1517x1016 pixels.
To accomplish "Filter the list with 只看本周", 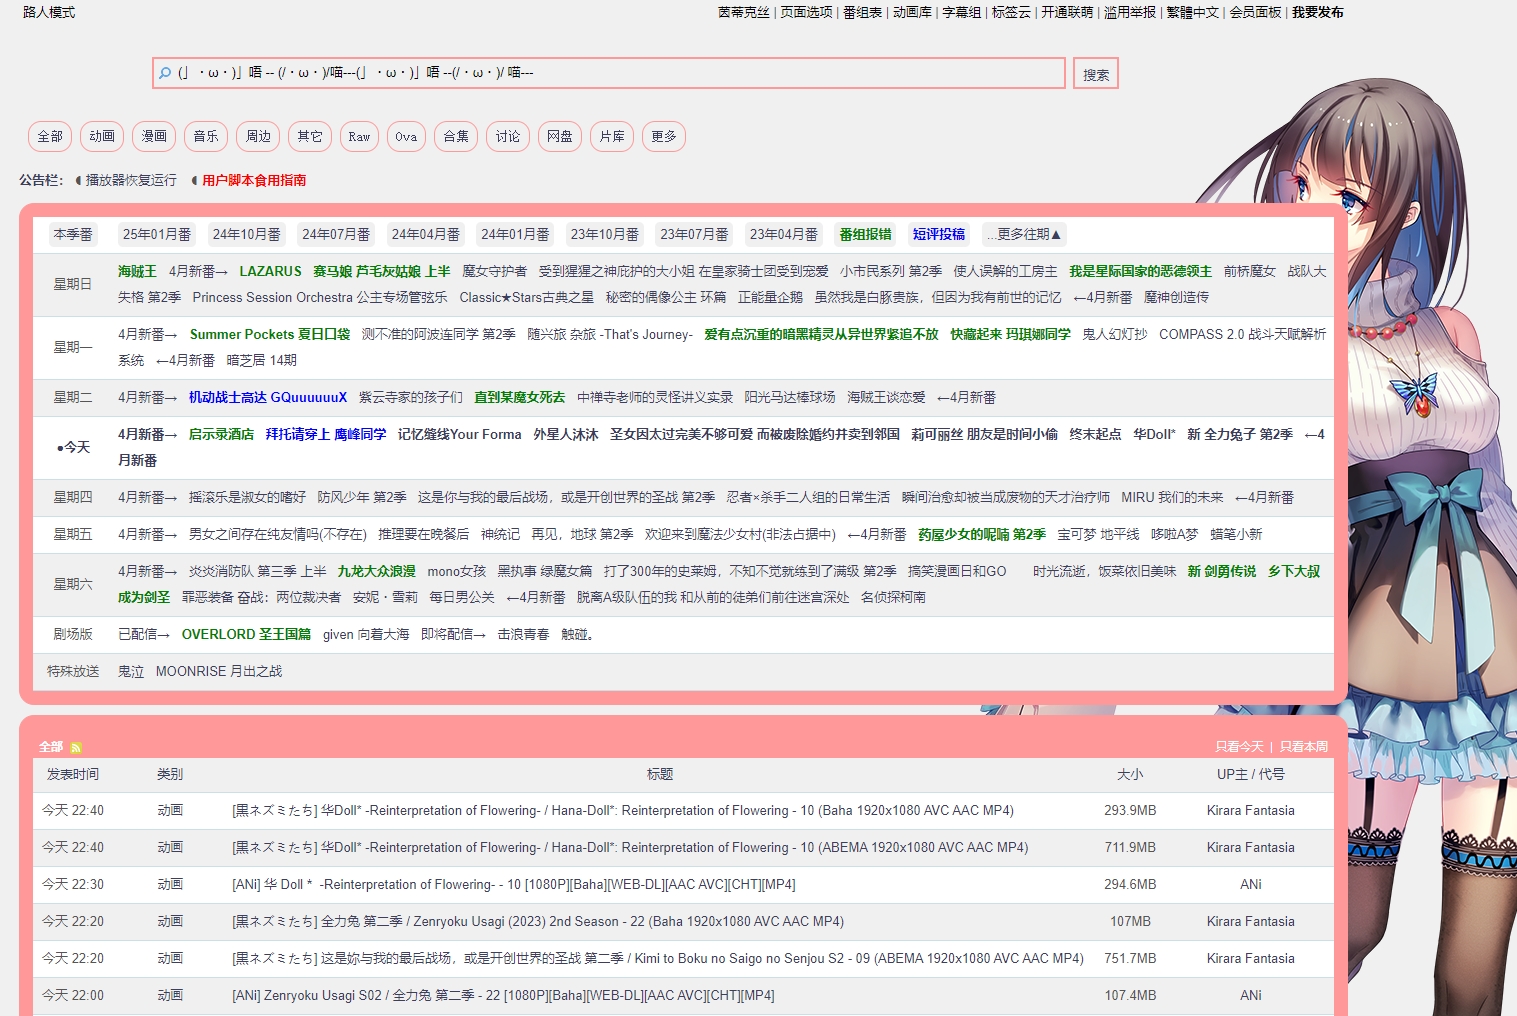I will pos(1304,747).
